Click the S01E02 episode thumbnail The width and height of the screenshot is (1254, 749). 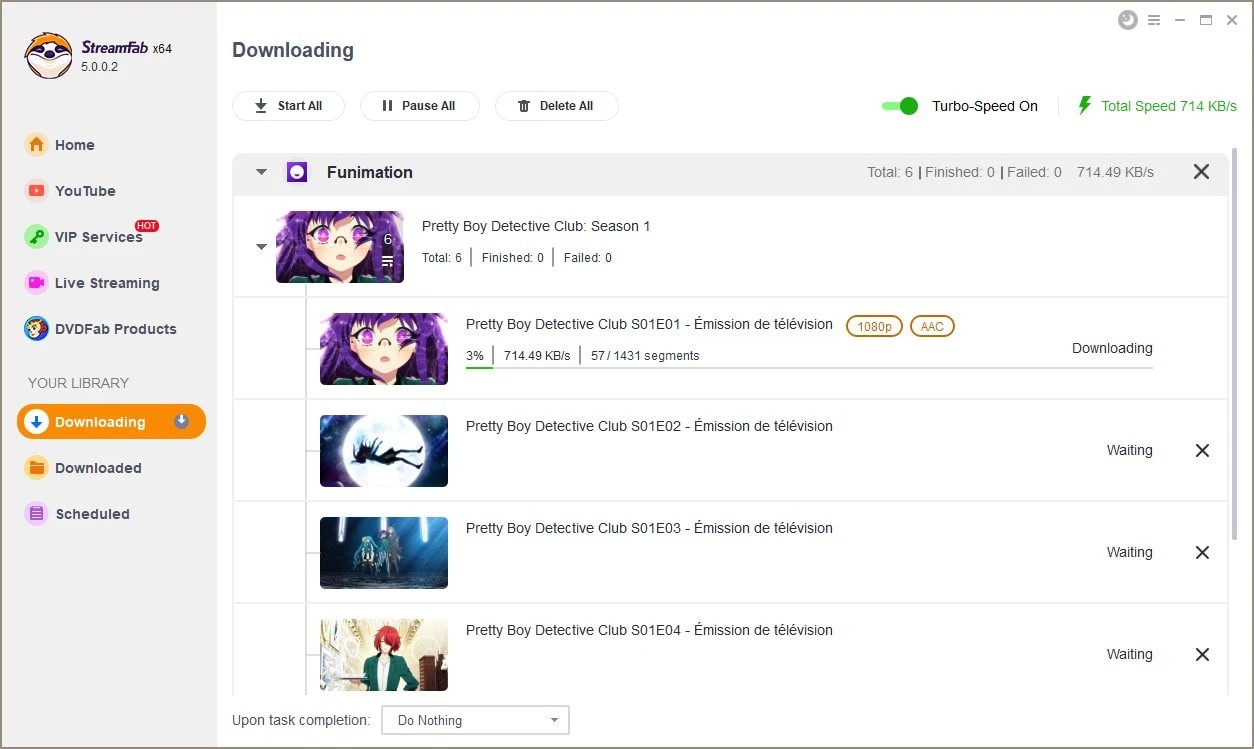pos(383,450)
